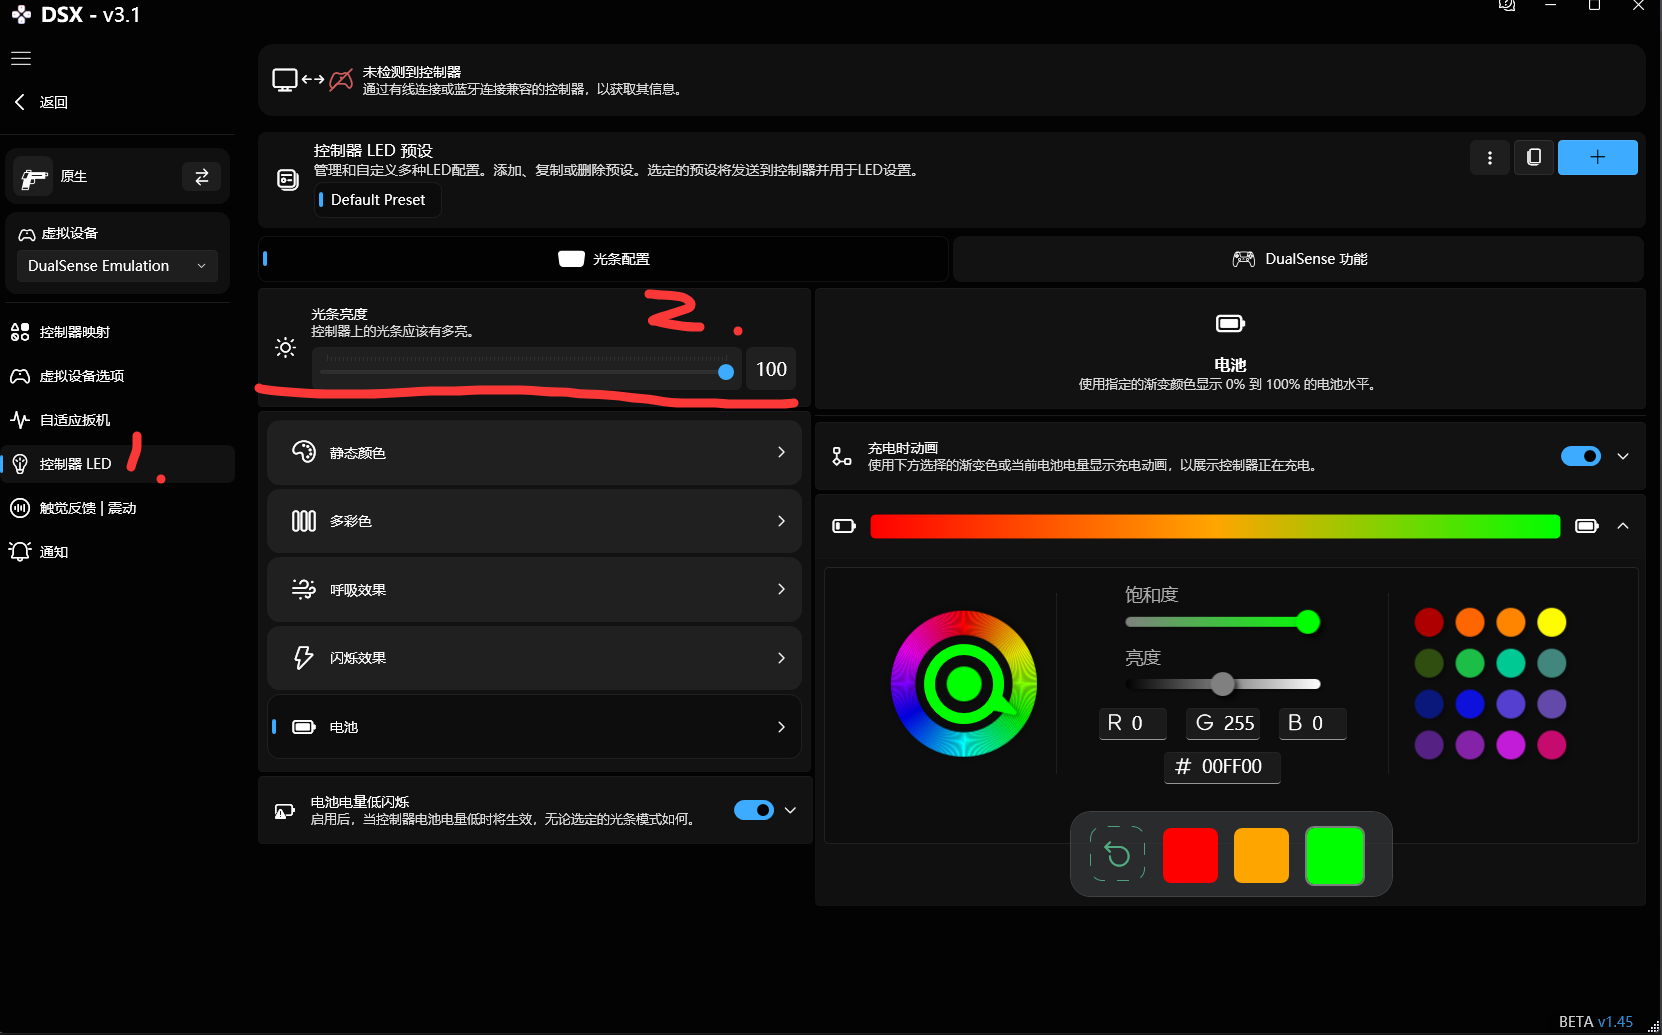Add a new LED preset with plus button
1662x1035 pixels.
[1598, 158]
